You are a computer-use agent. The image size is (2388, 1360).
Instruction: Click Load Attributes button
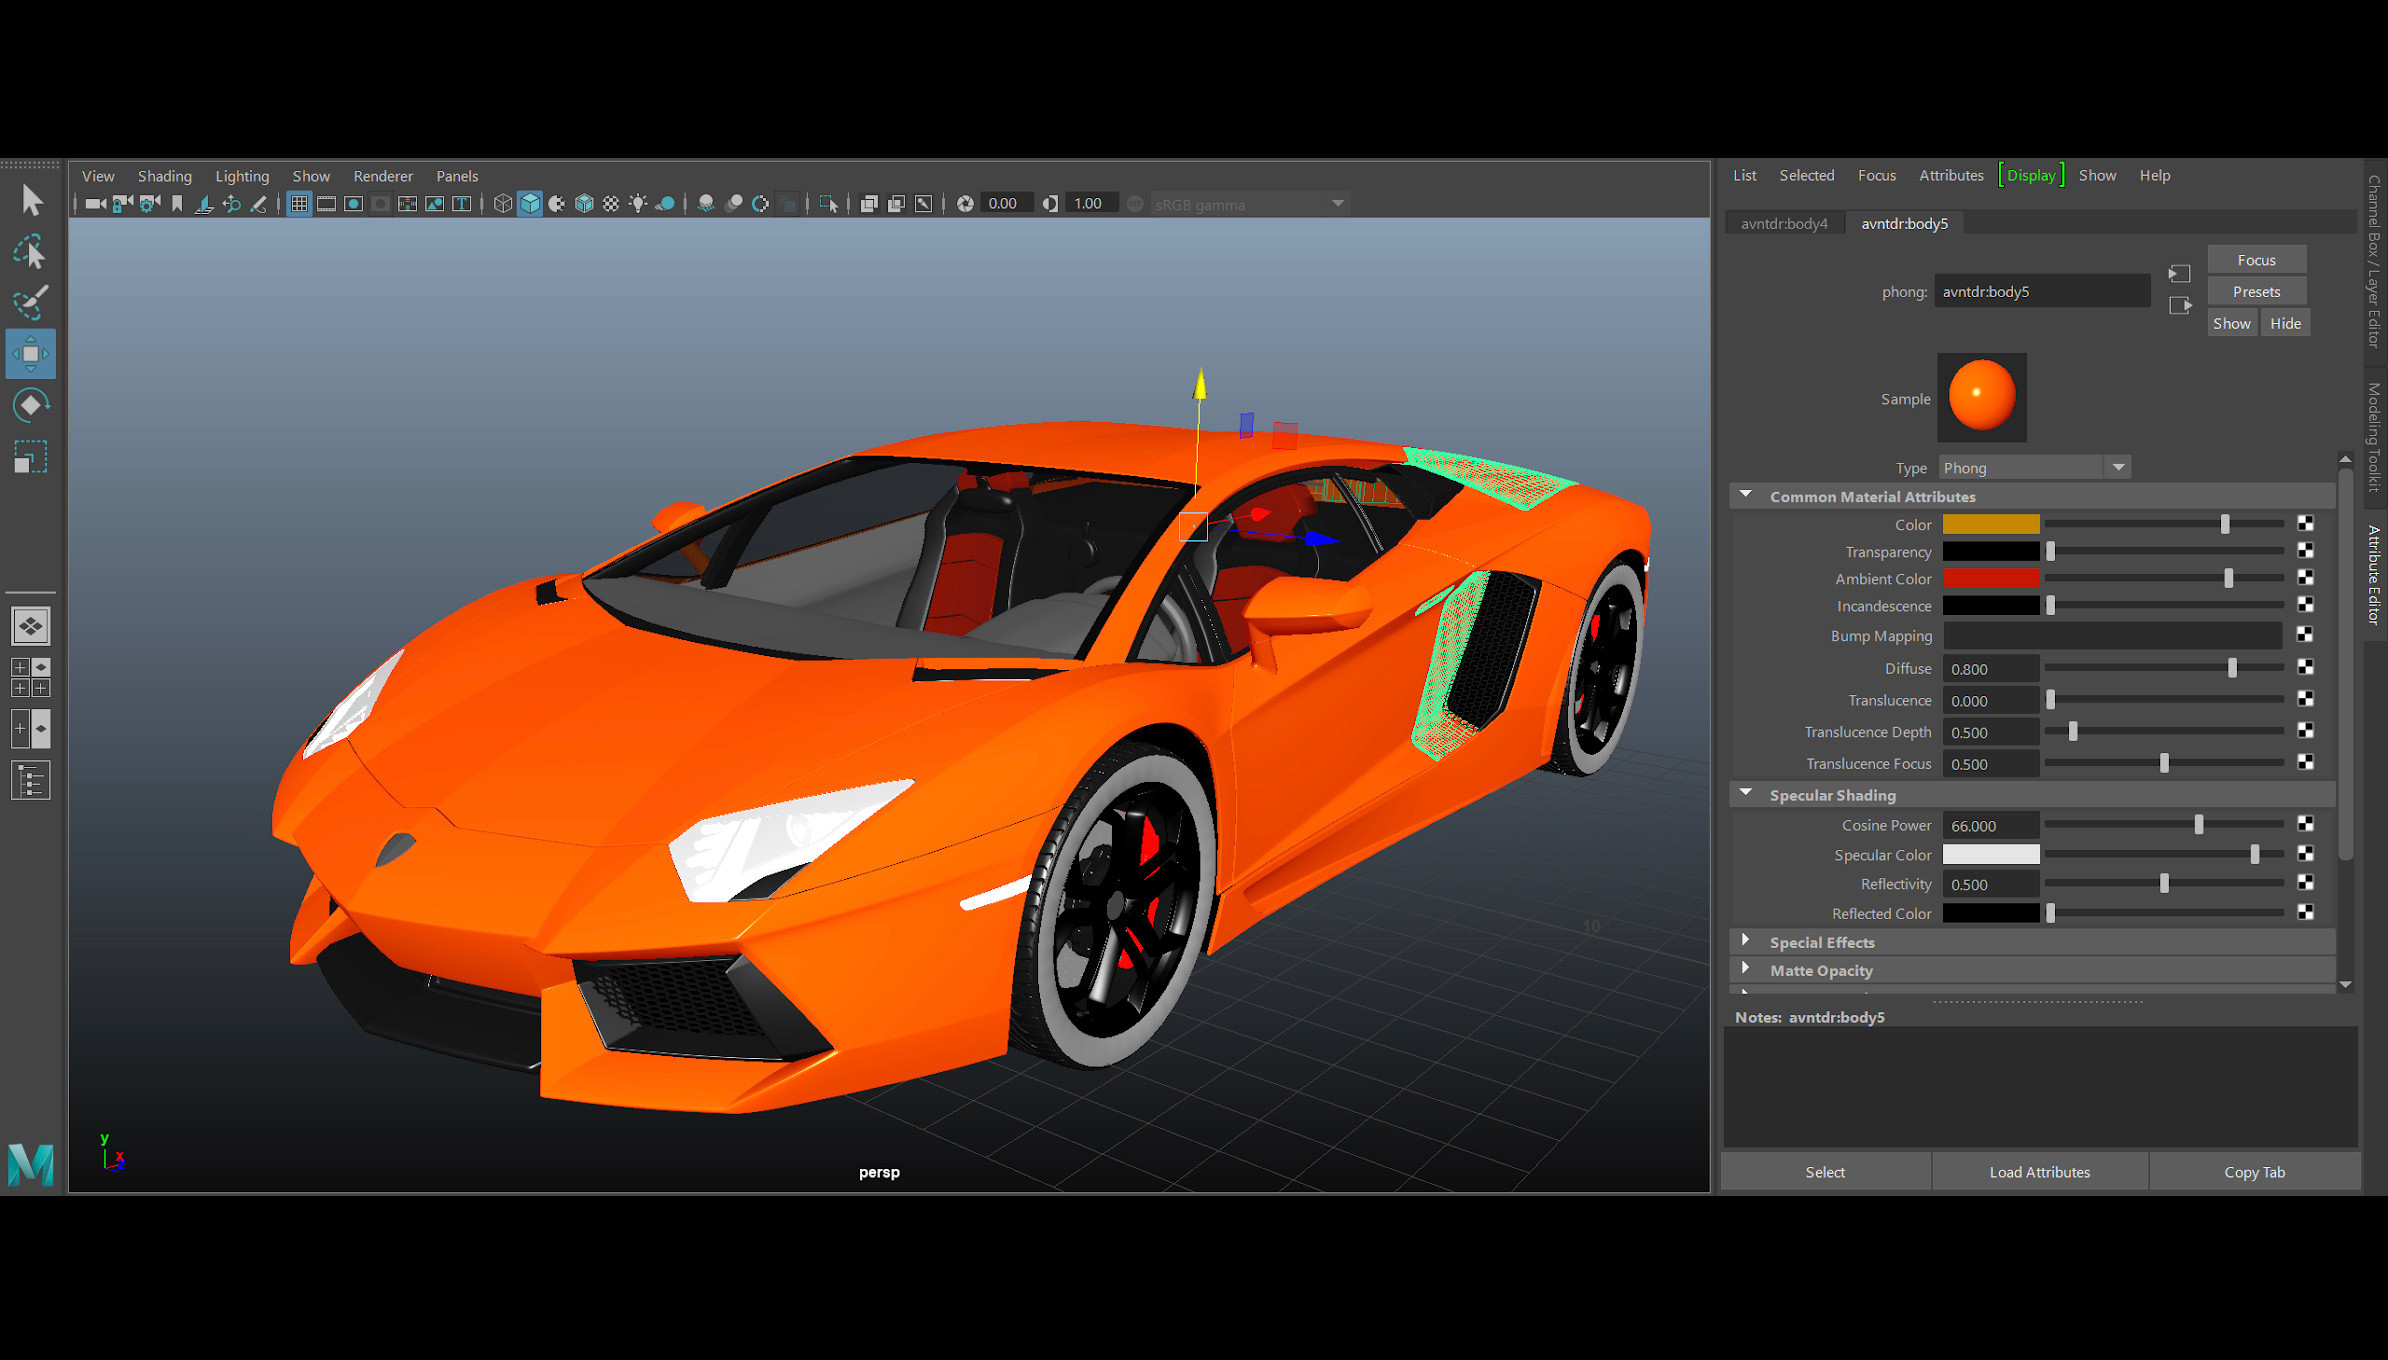2039,1172
